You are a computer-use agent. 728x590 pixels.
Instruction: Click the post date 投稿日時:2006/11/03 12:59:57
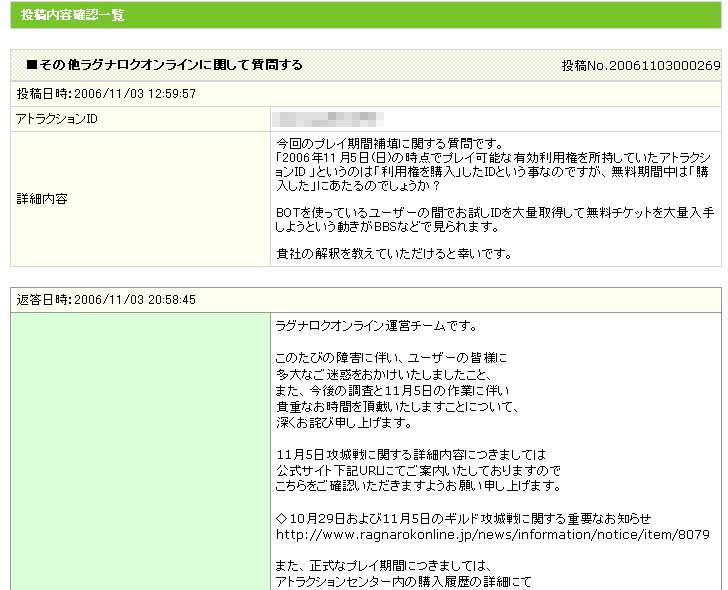click(x=106, y=94)
